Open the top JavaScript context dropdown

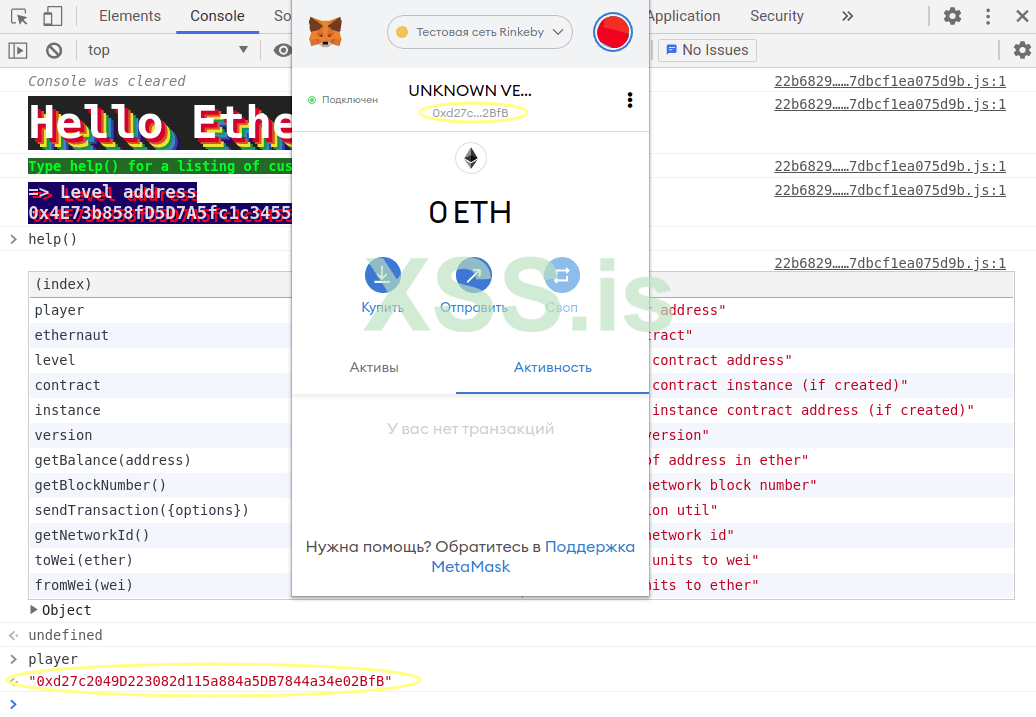click(x=168, y=50)
